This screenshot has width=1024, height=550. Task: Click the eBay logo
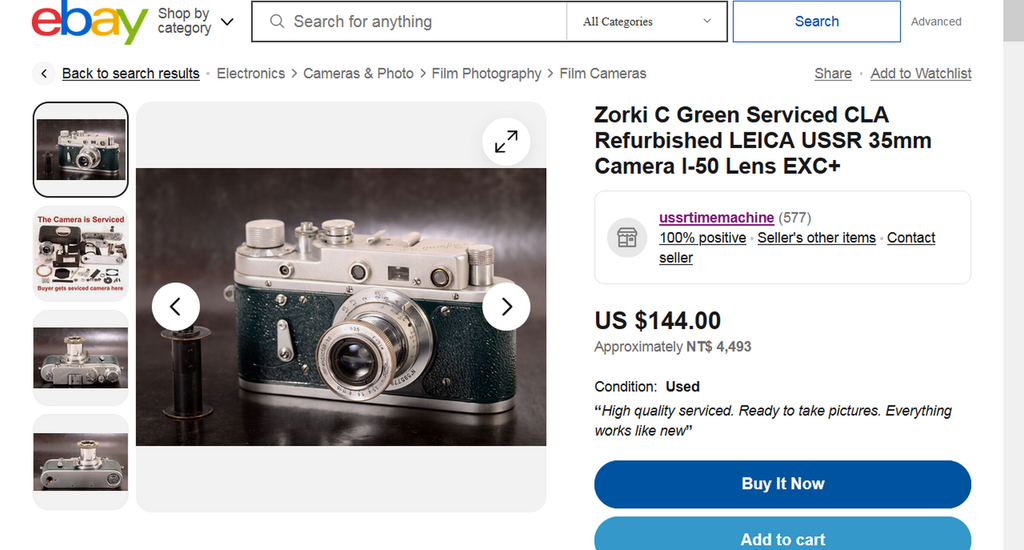point(89,22)
